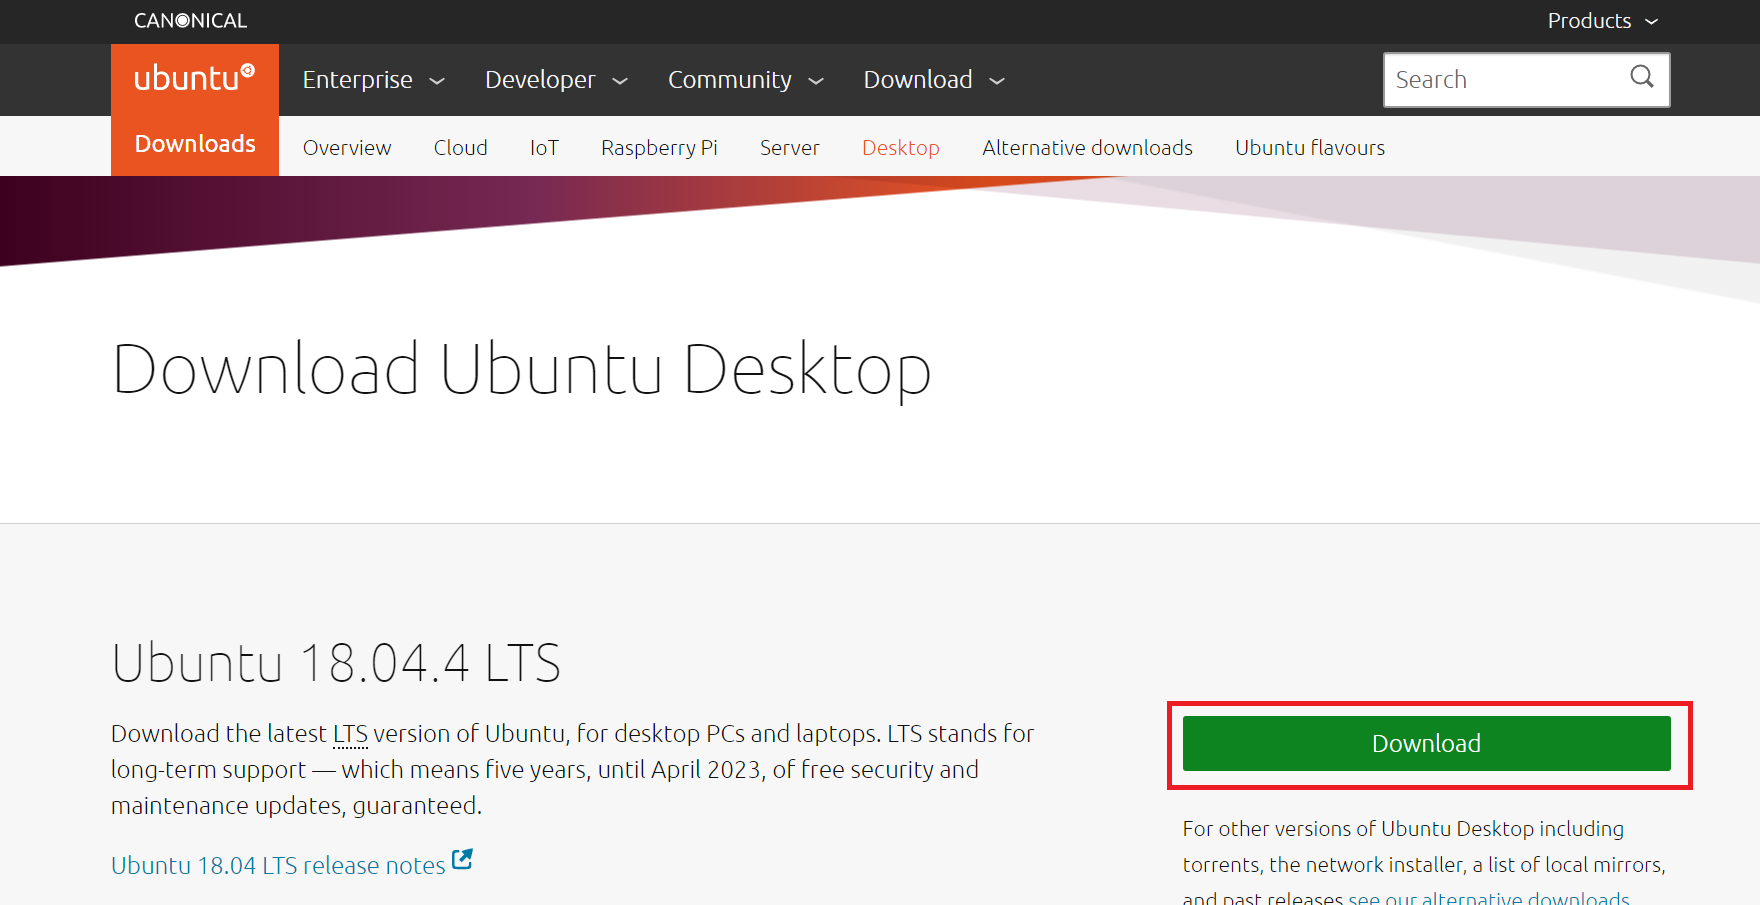Expand the Enterprise menu

tap(373, 80)
